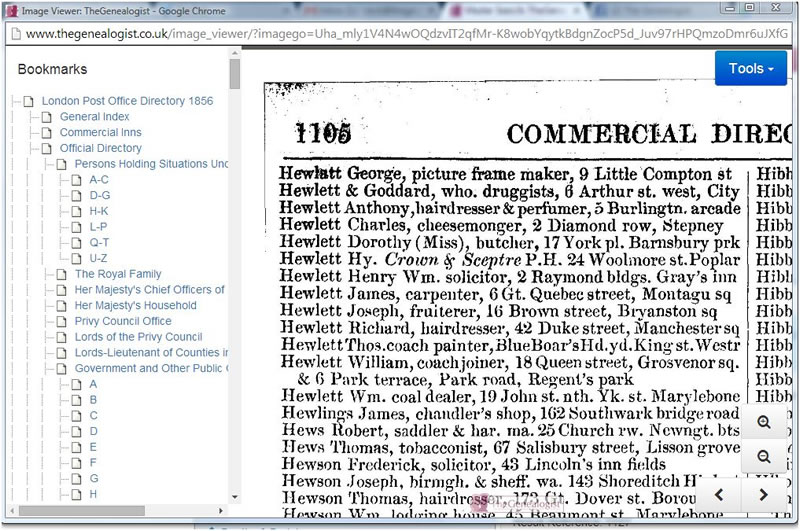This screenshot has height=531, width=800.
Task: Open Privy Council Office bookmark
Action: tap(123, 321)
